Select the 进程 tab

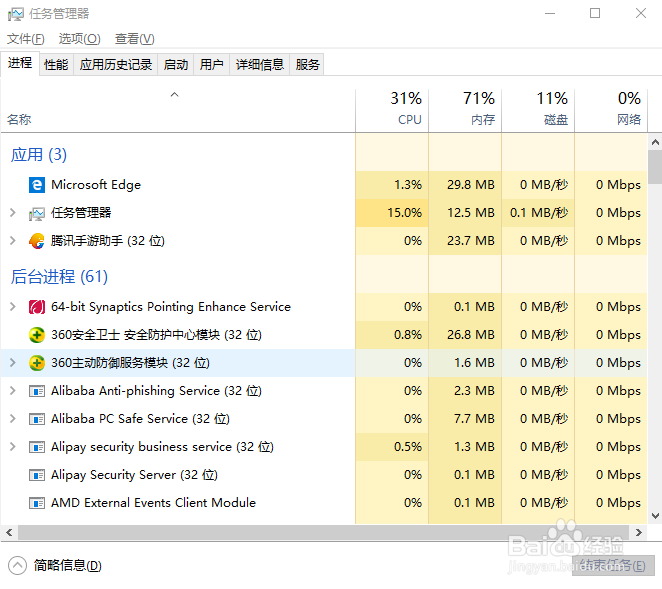(x=20, y=63)
